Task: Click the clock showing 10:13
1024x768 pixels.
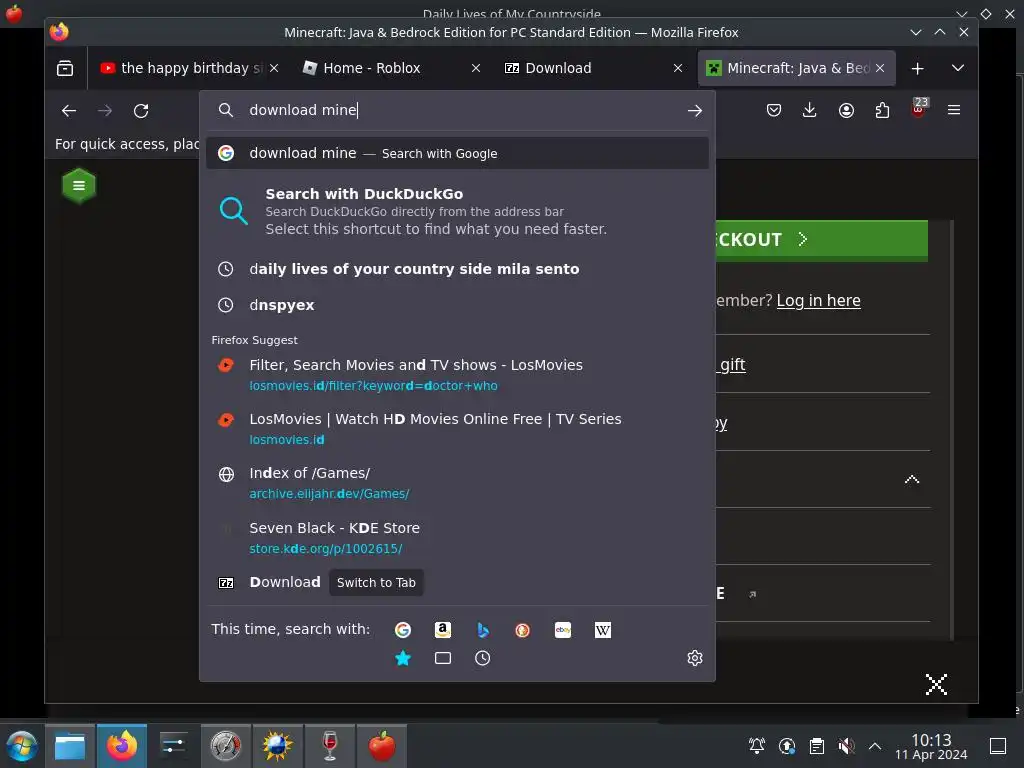Action: click(931, 746)
